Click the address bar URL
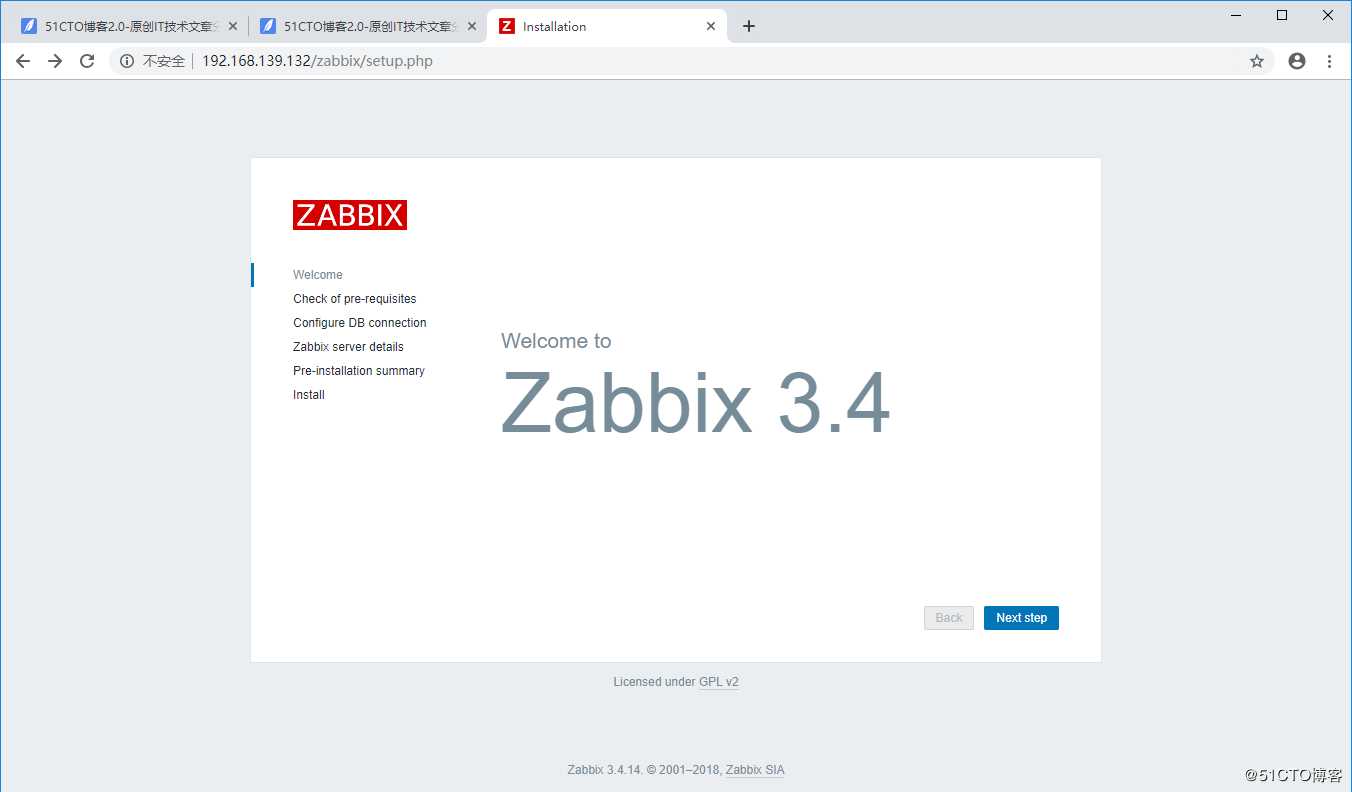This screenshot has height=792, width=1352. click(x=317, y=61)
